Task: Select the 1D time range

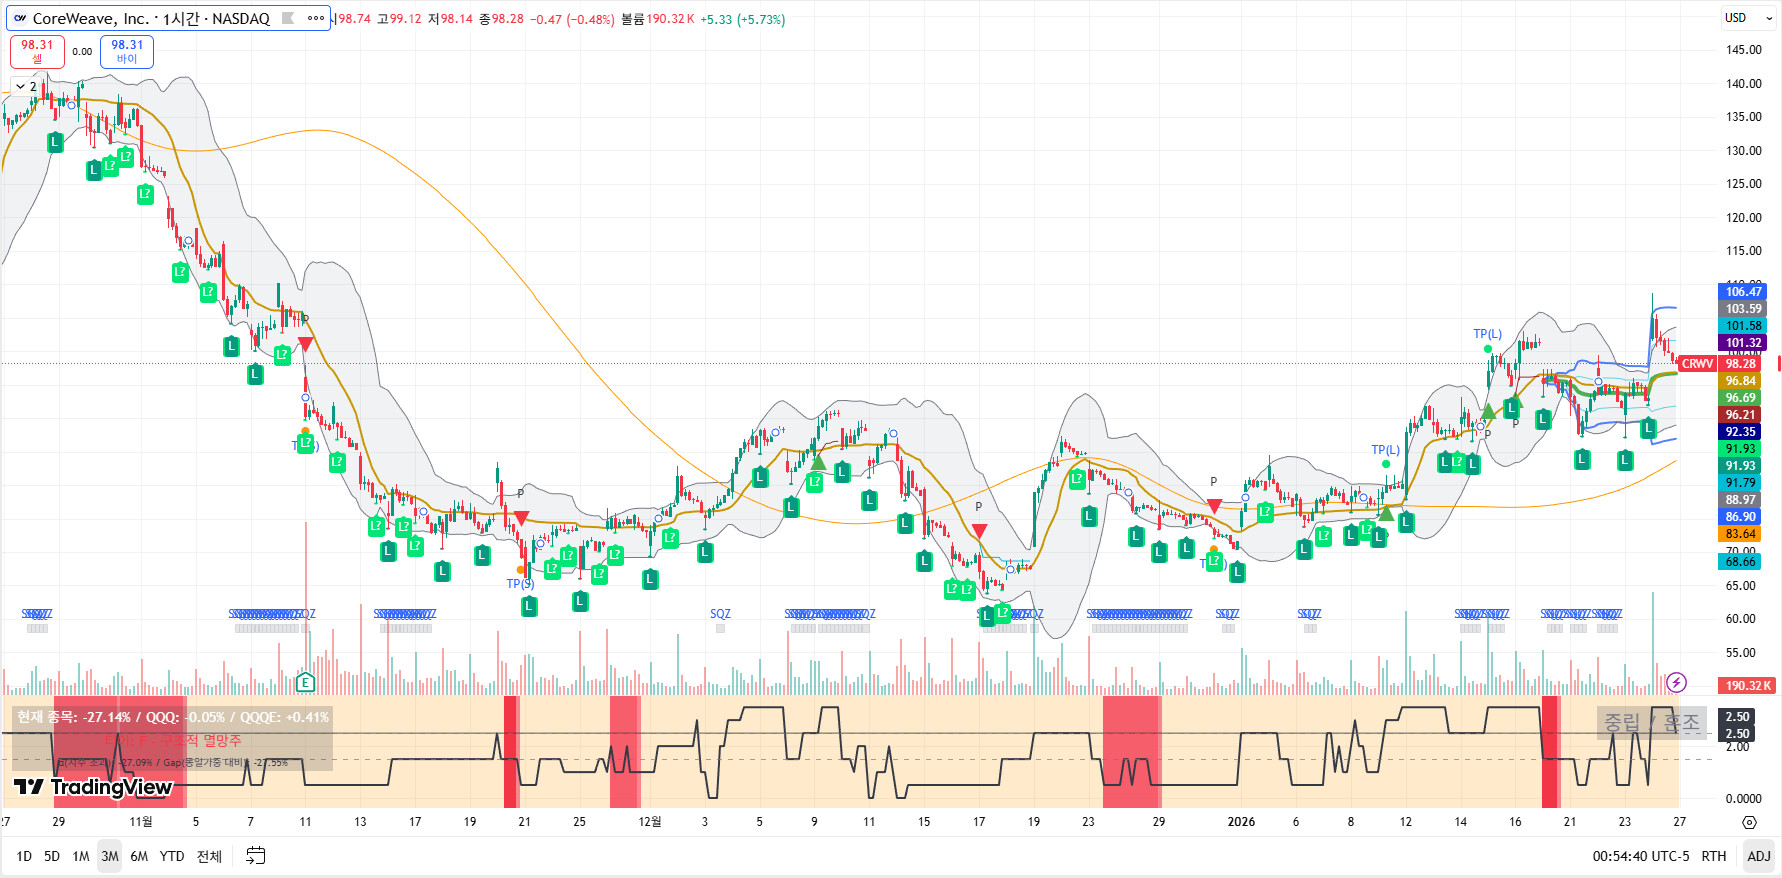Action: [24, 856]
